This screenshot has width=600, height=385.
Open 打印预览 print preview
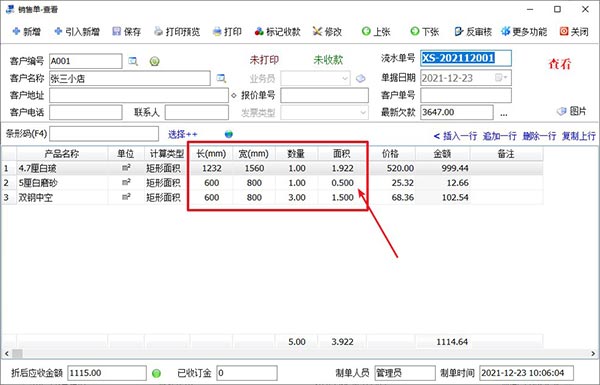[x=177, y=31]
